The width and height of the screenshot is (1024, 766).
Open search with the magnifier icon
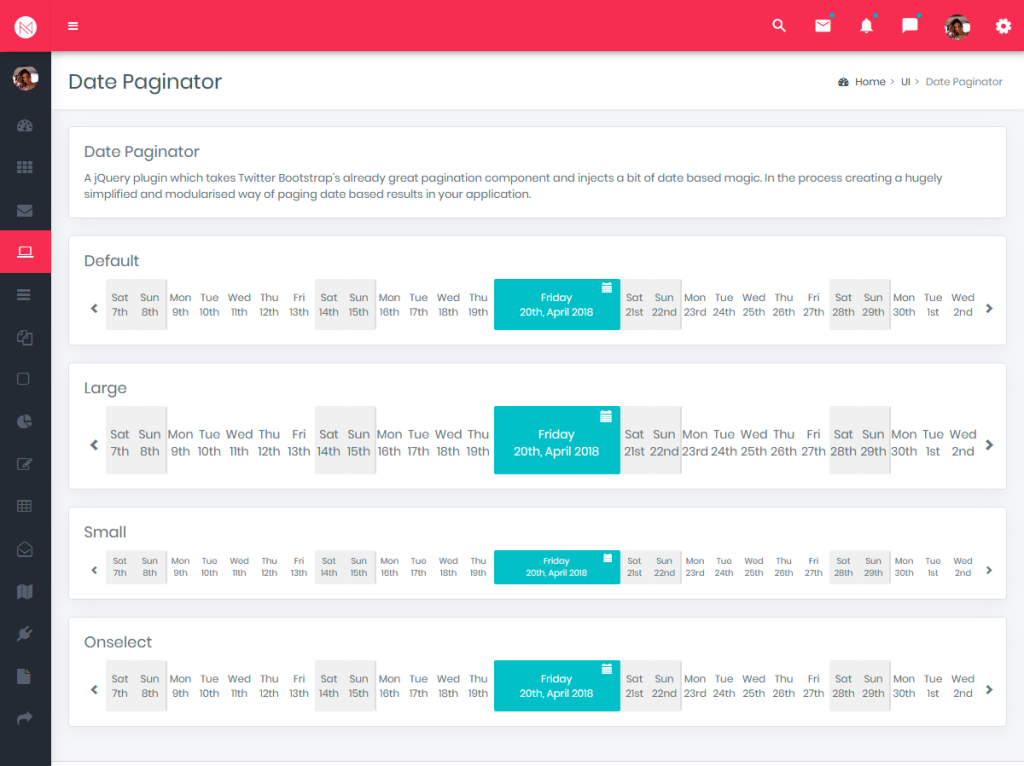pos(778,25)
